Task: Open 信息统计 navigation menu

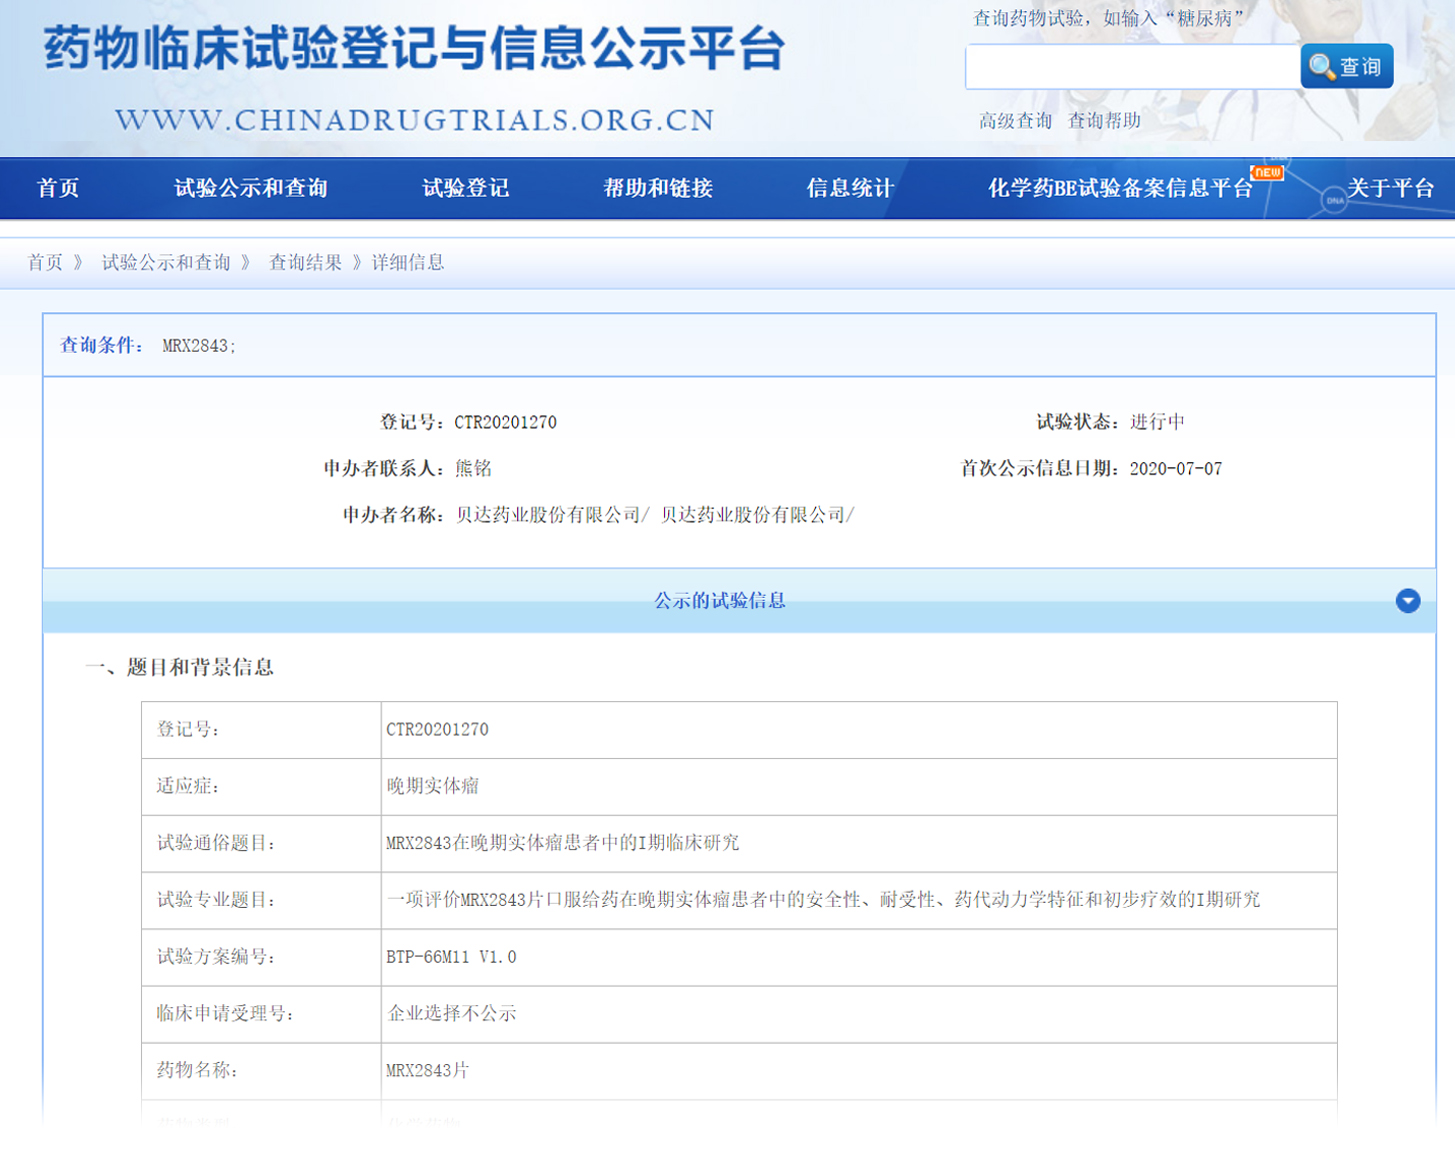Action: click(x=850, y=188)
